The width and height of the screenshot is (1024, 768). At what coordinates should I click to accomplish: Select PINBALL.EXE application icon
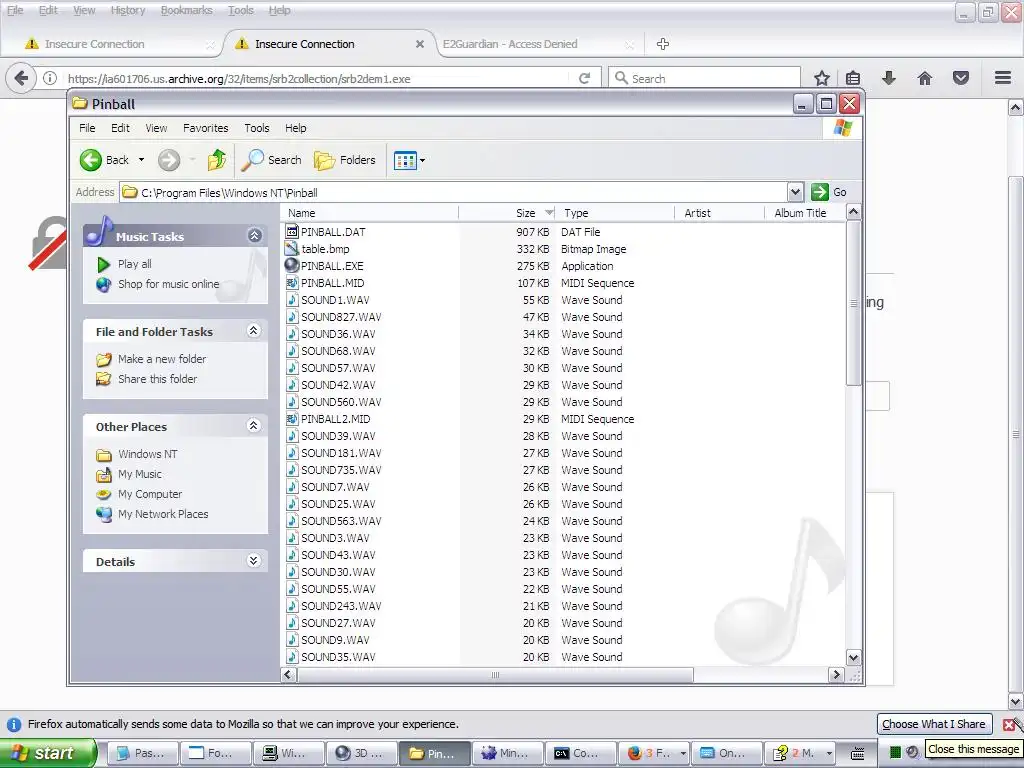pyautogui.click(x=292, y=265)
